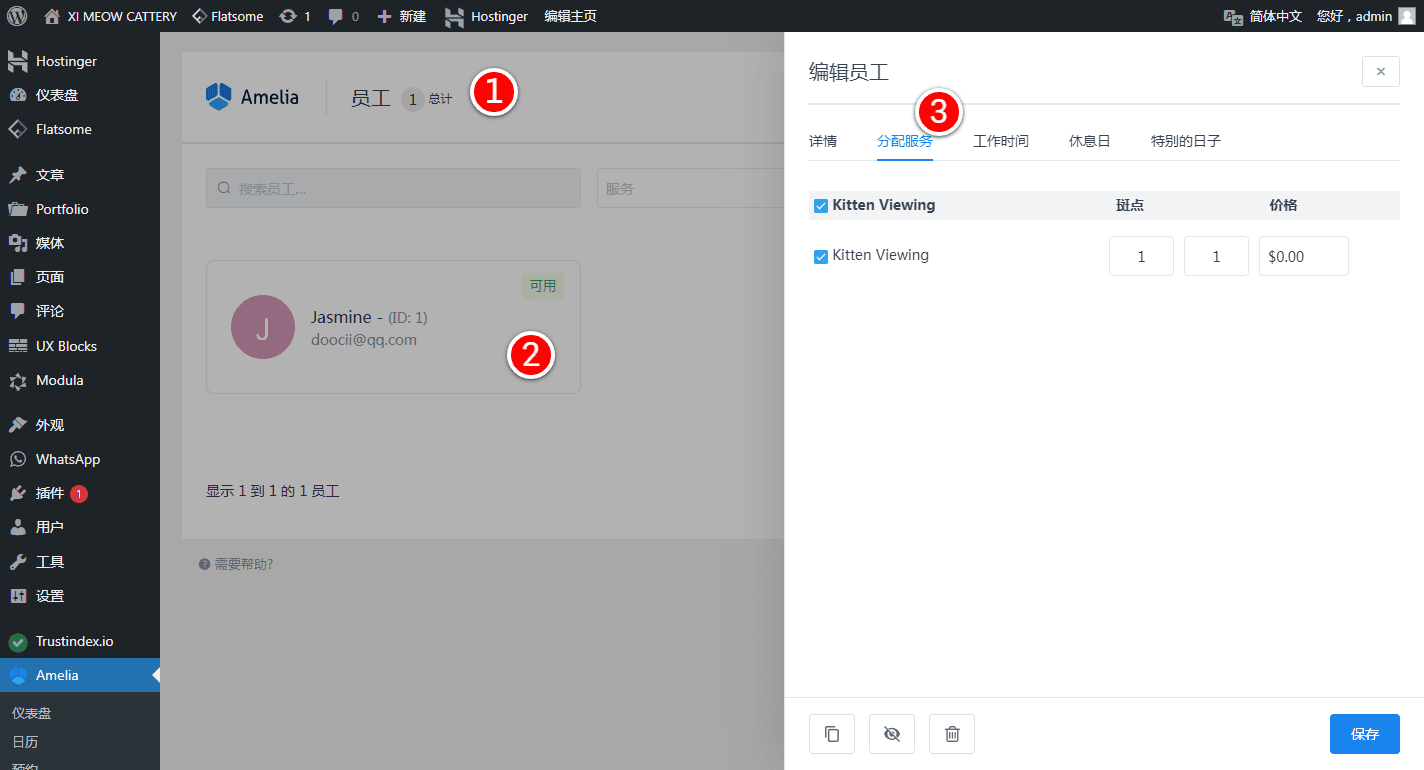Click the WordPress logo in admin bar
This screenshot has width=1424, height=770.
coord(17,16)
